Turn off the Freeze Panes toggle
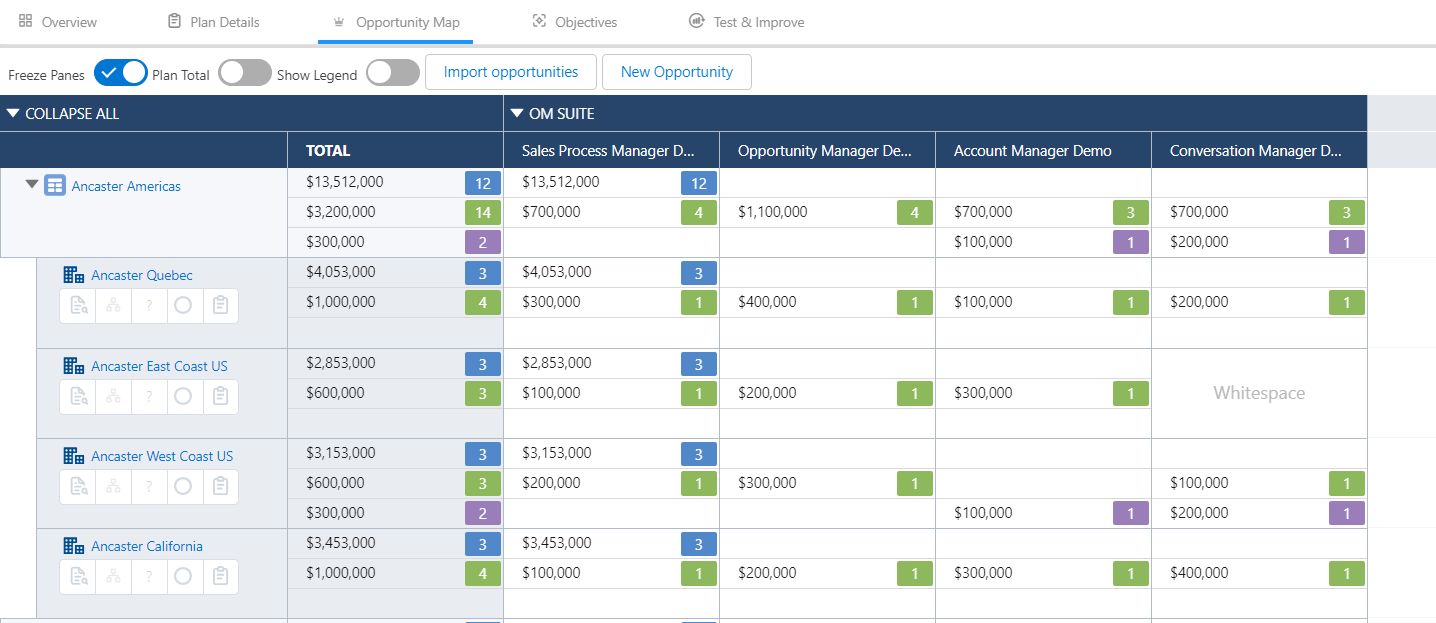This screenshot has height=623, width=1436. pyautogui.click(x=120, y=73)
